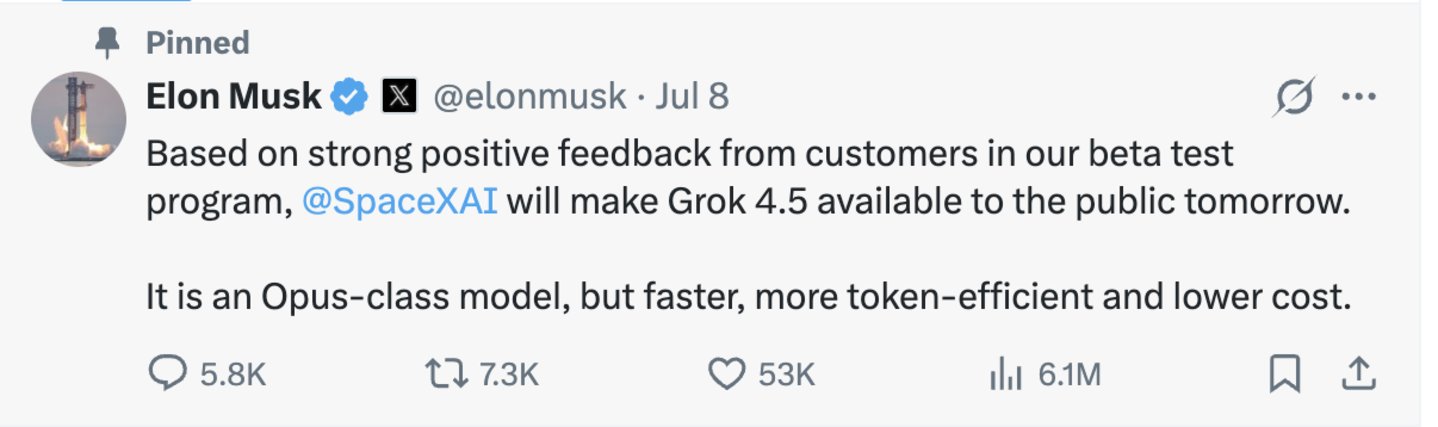Visit the @elonmusk handle link

pos(530,97)
